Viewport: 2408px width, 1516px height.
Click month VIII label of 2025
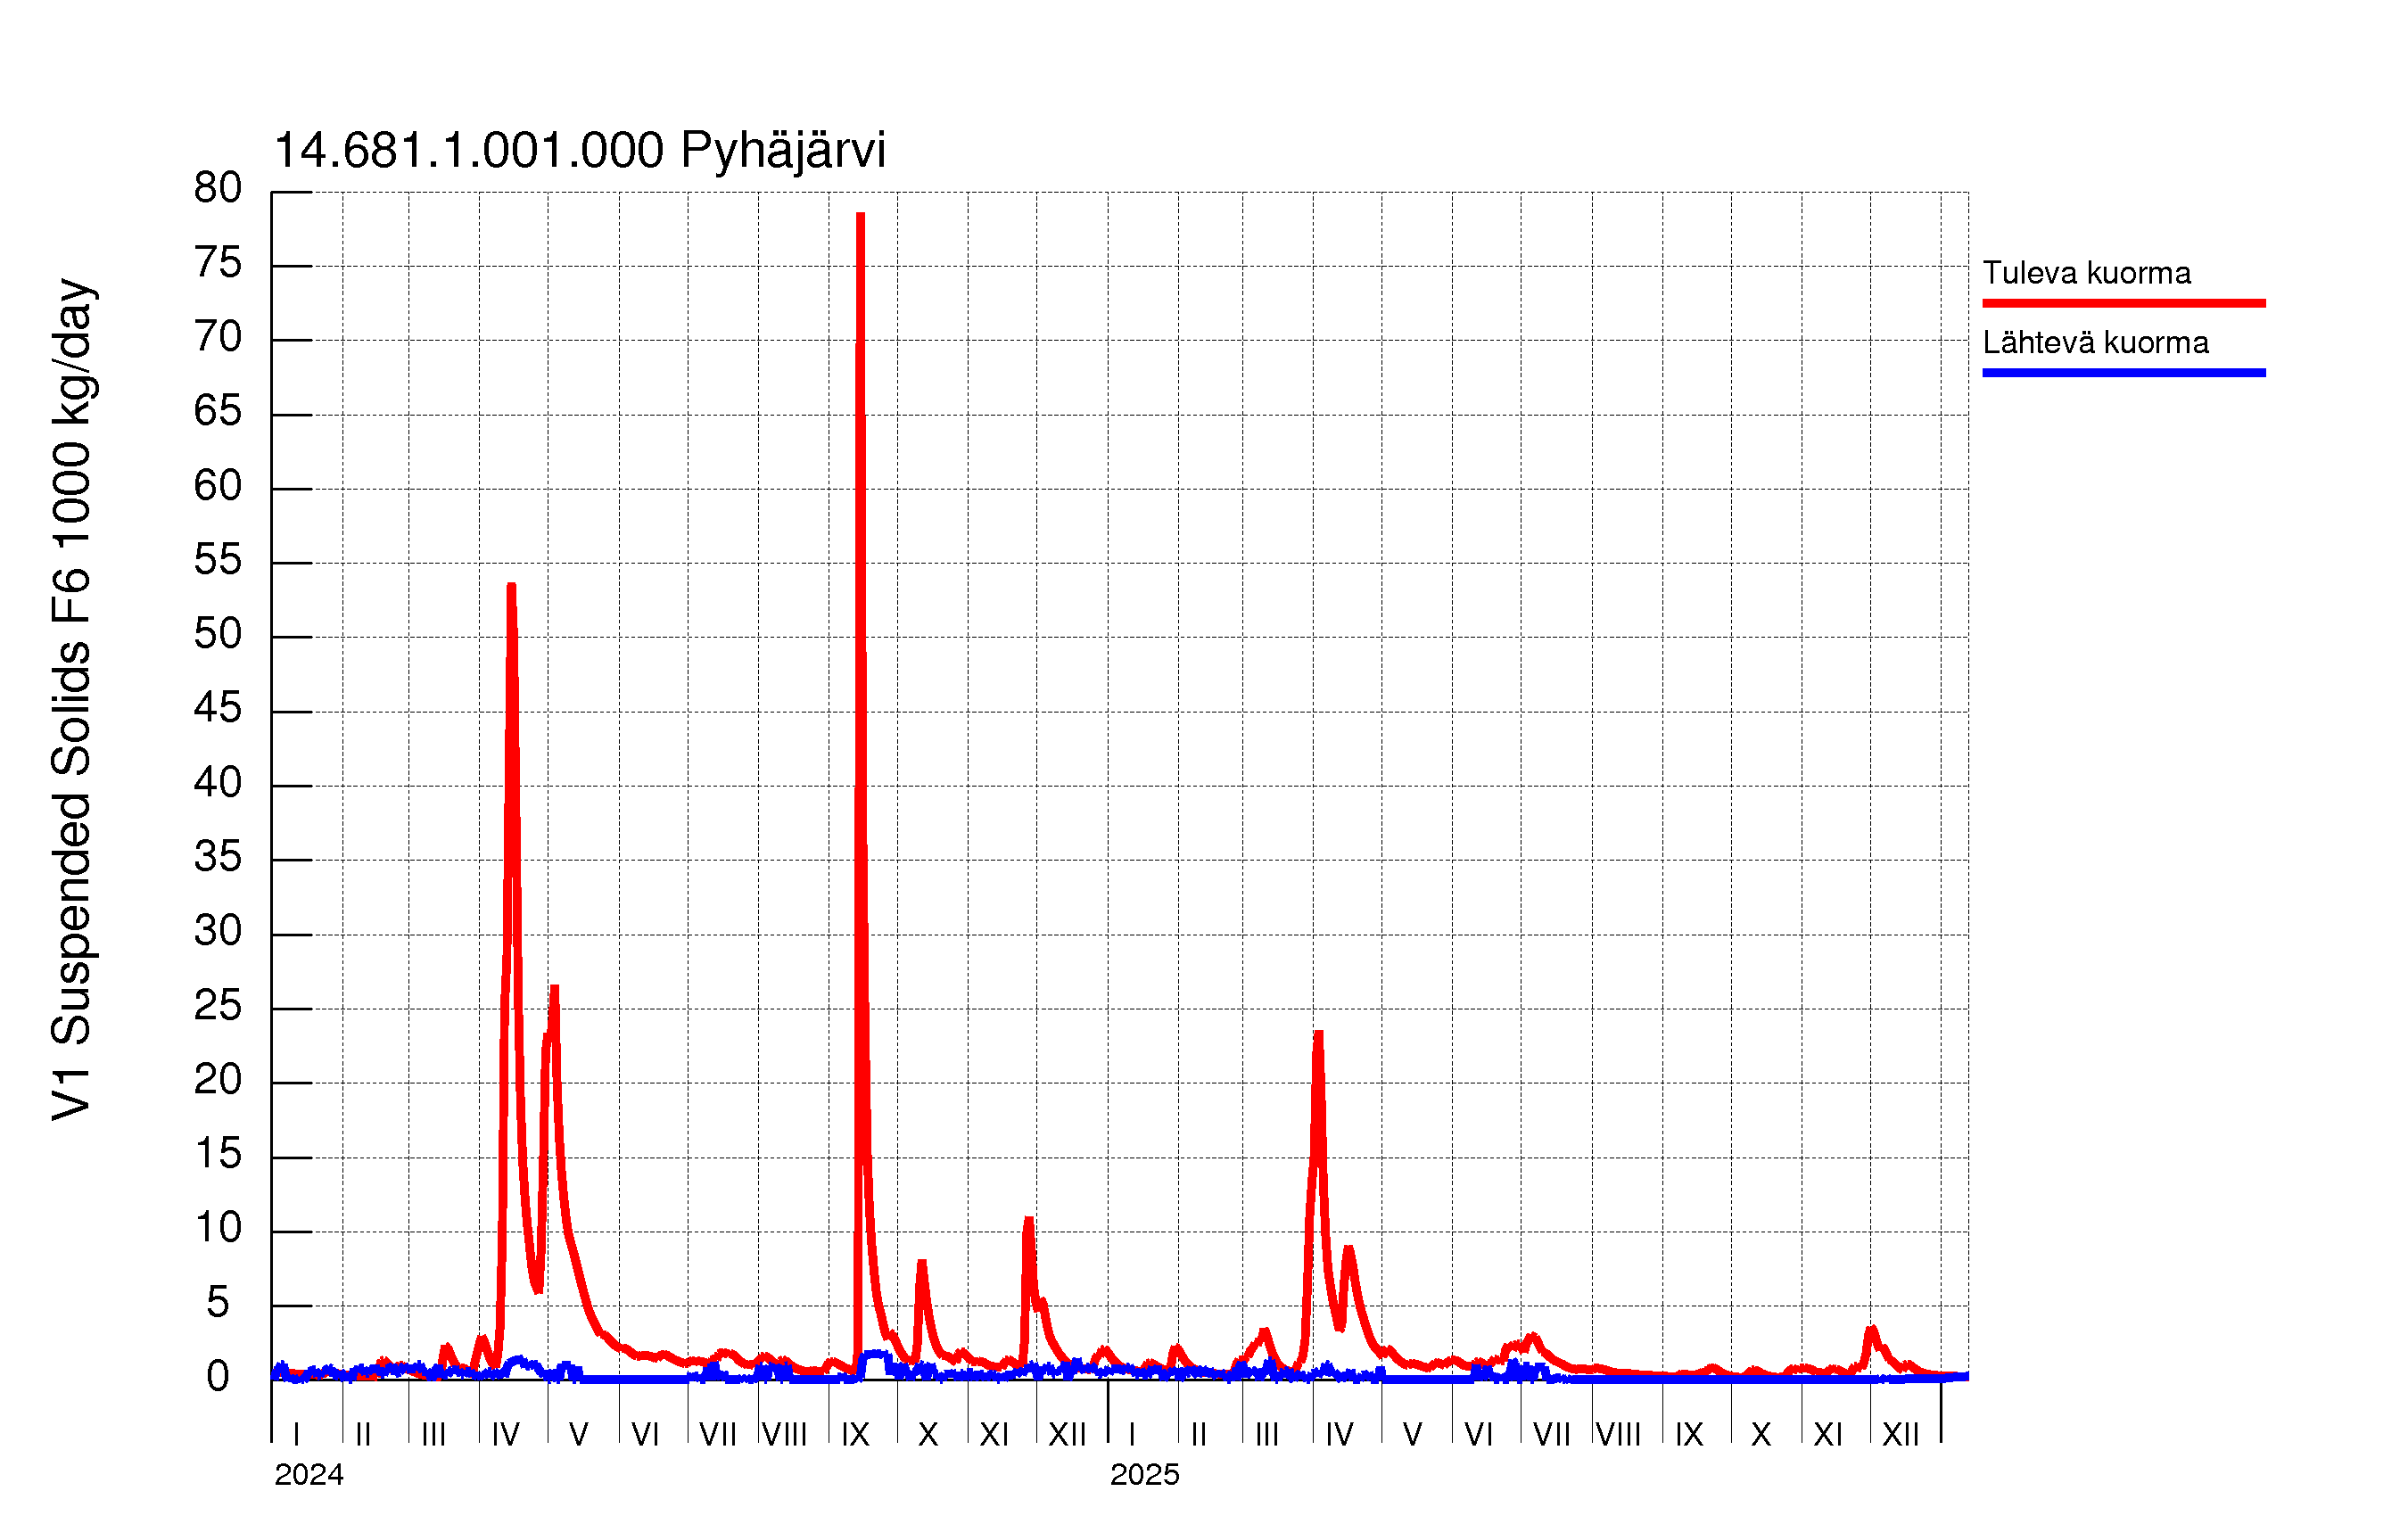pos(1618,1435)
